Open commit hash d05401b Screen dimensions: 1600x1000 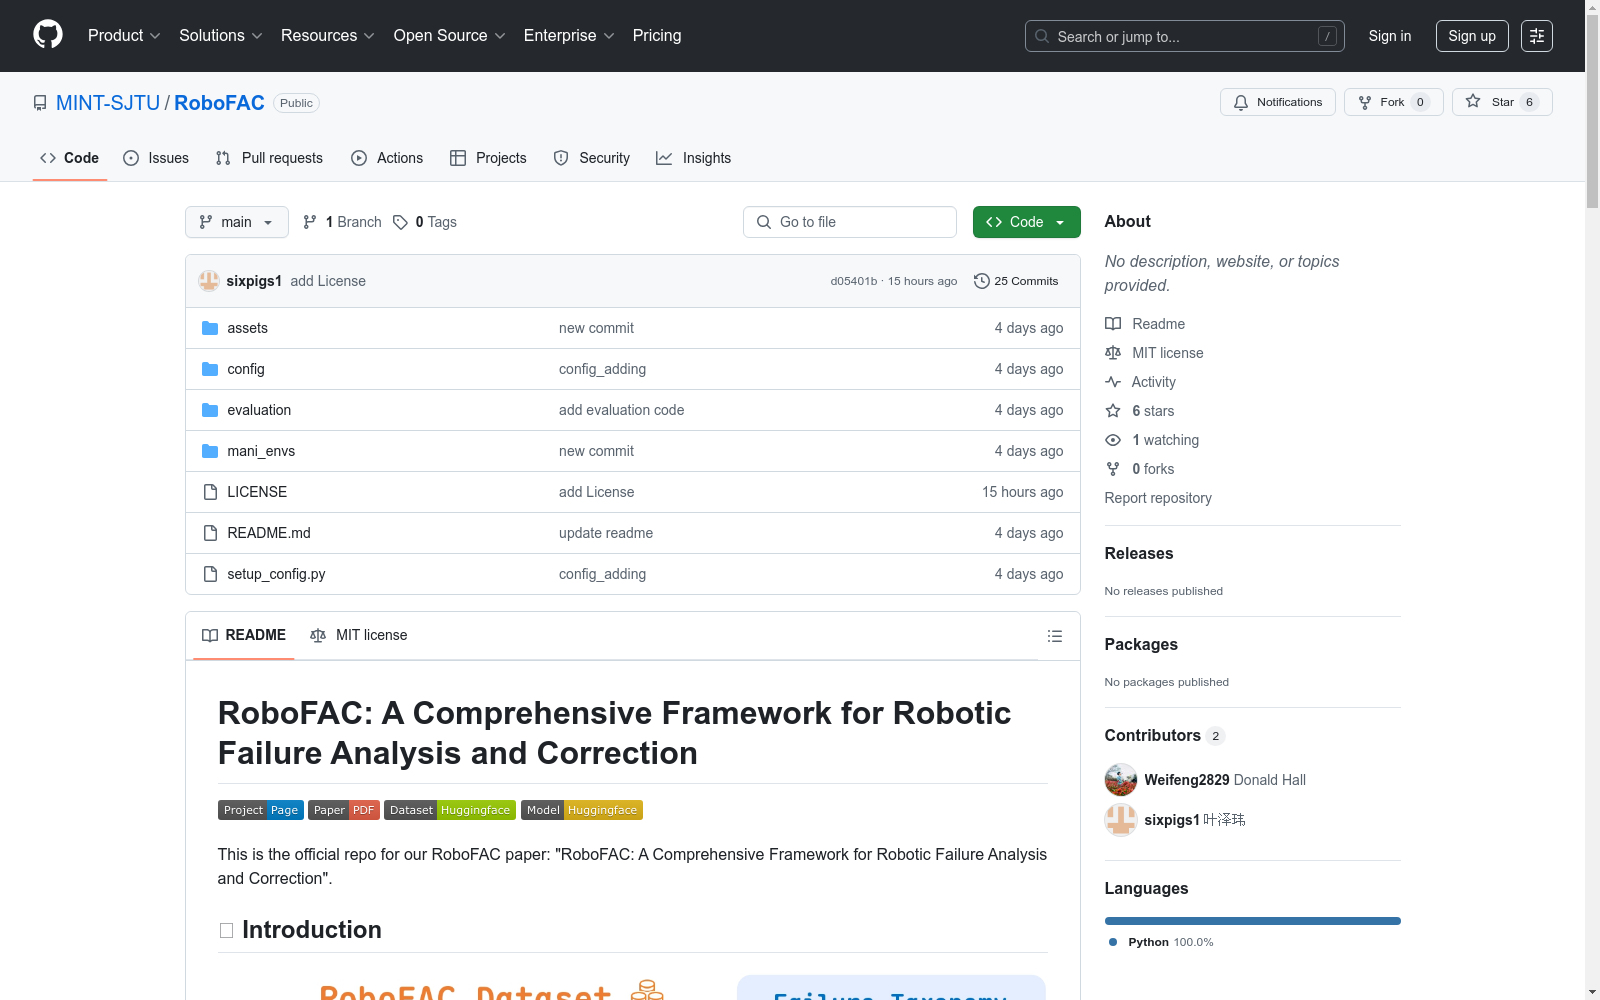[853, 281]
